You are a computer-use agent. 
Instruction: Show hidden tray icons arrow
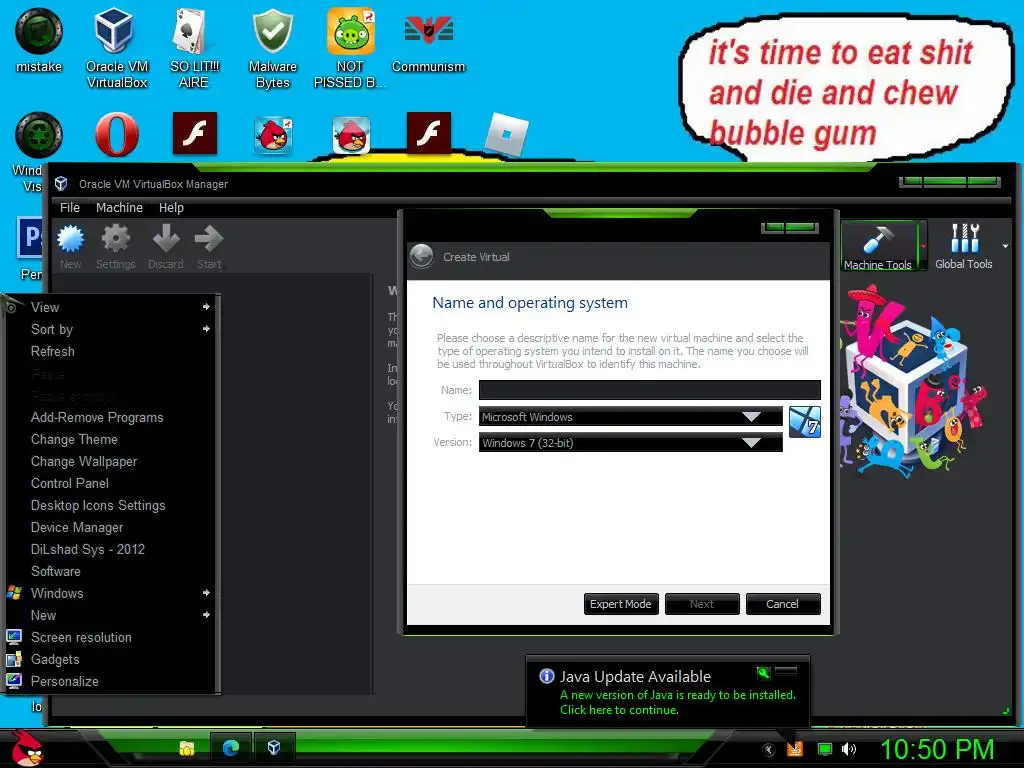pos(769,750)
